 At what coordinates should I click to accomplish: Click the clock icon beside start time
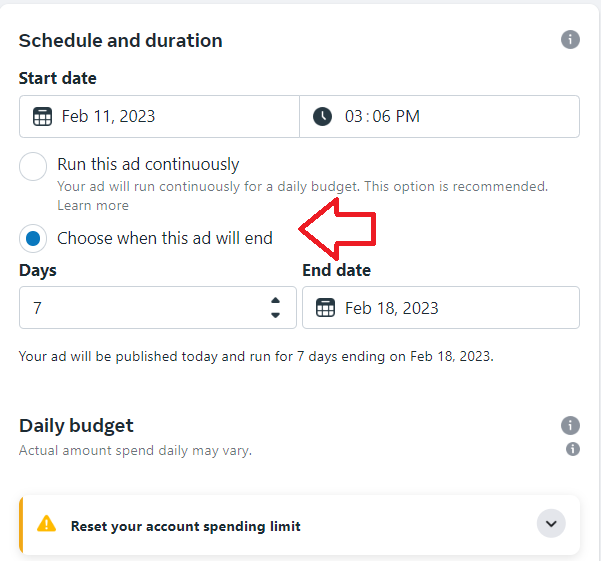pos(322,116)
